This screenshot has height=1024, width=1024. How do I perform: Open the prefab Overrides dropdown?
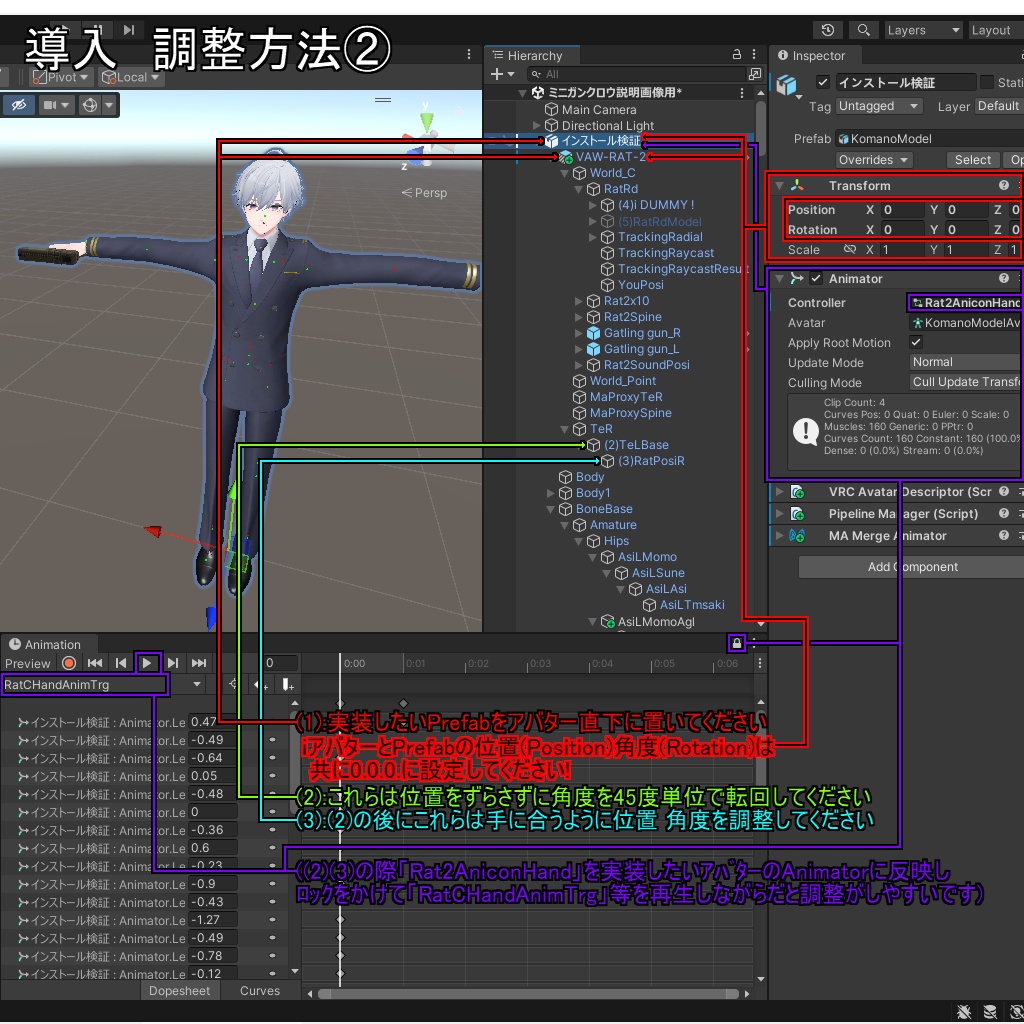point(874,160)
